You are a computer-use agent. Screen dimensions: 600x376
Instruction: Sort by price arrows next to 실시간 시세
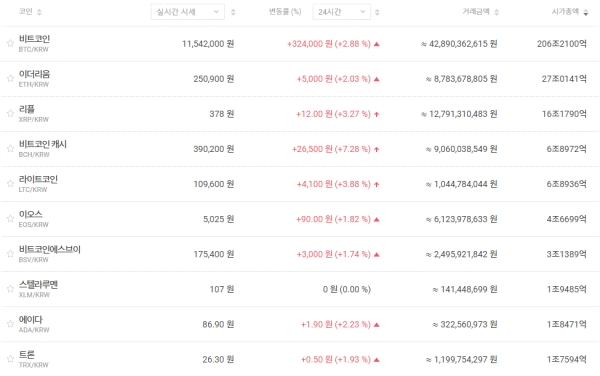(233, 12)
